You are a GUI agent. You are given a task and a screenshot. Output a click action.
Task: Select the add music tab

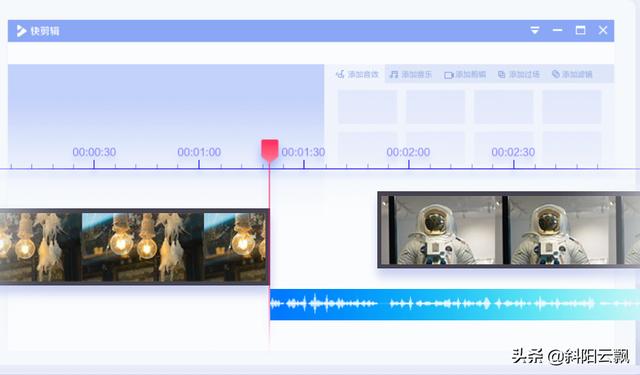[x=411, y=74]
